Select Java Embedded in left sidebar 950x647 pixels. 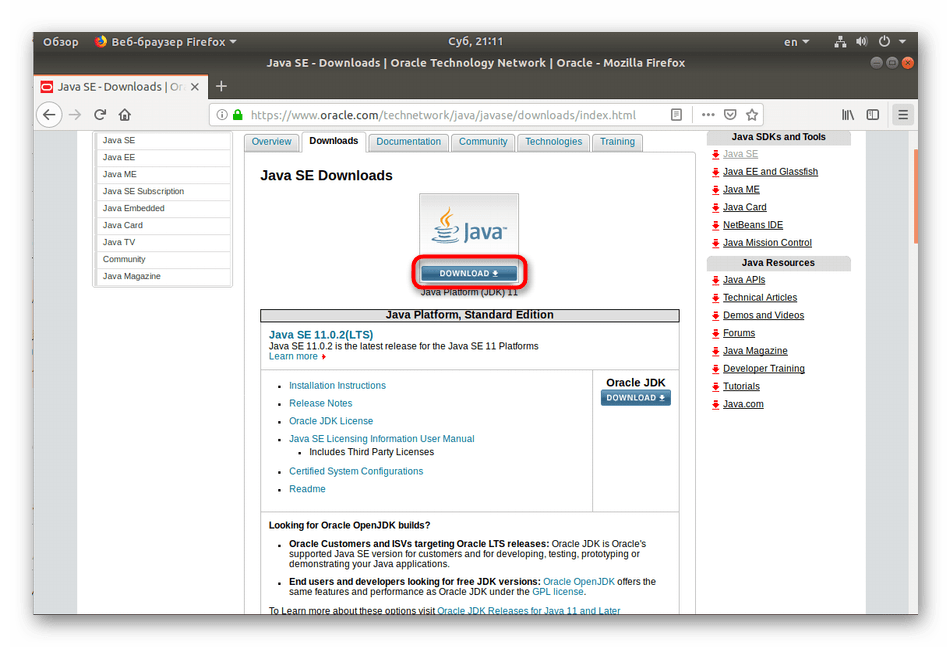pyautogui.click(x=134, y=208)
